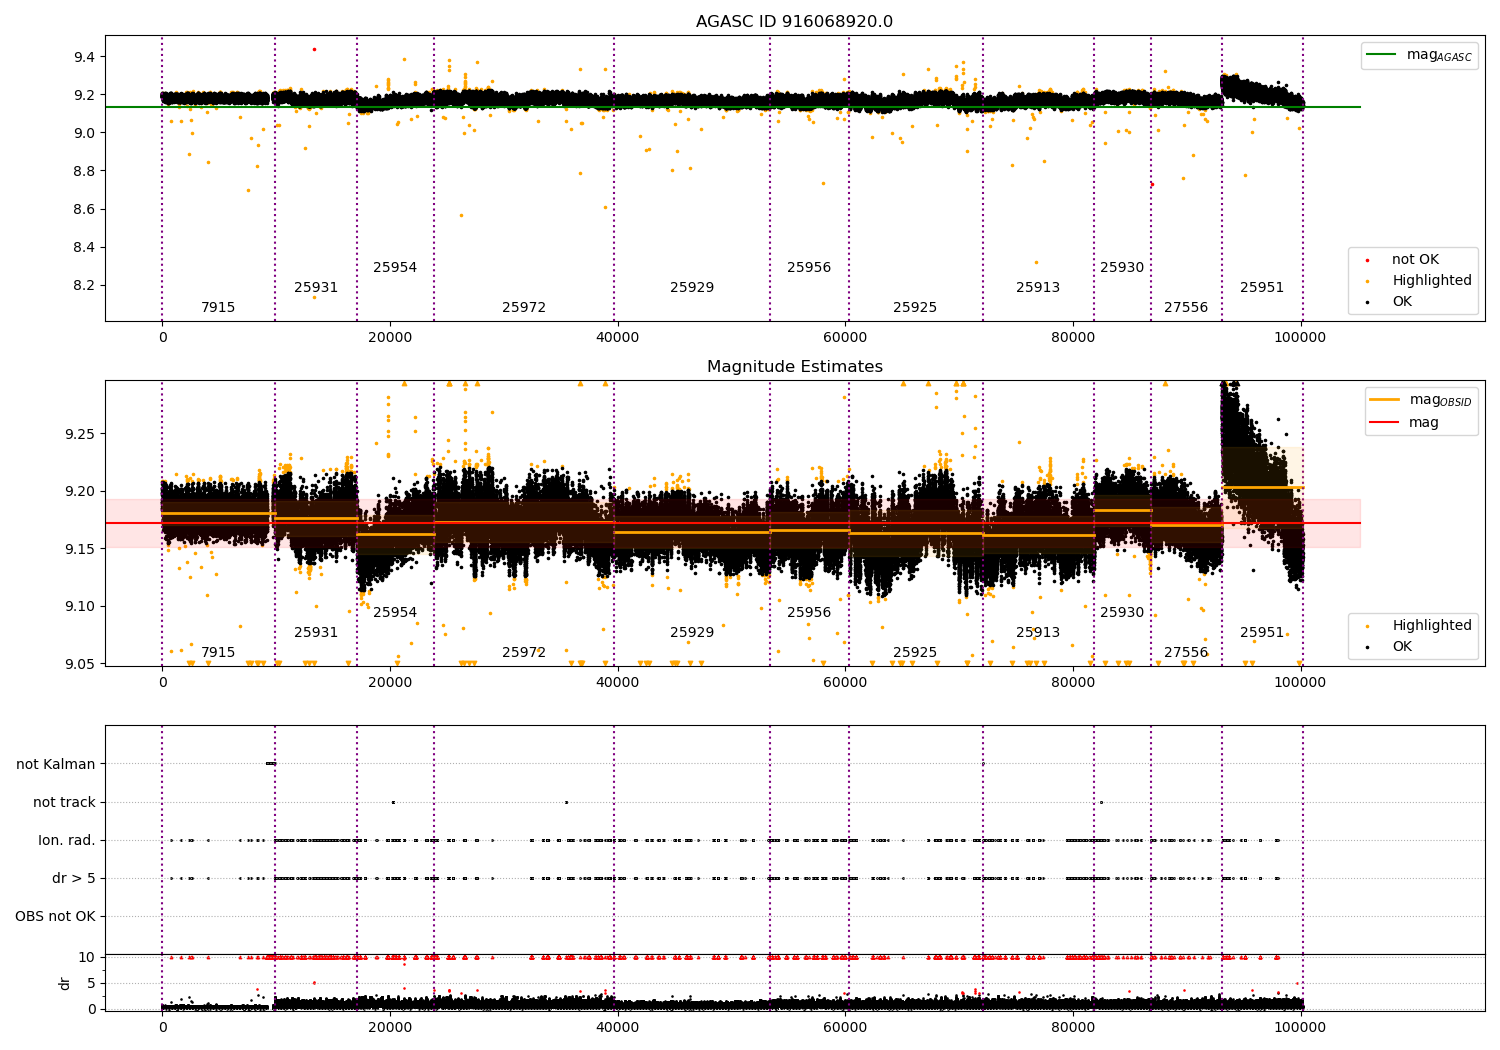This screenshot has height=1050, width=1500.
Task: Click the 'not OK' legend entry
Action: tap(1415, 260)
